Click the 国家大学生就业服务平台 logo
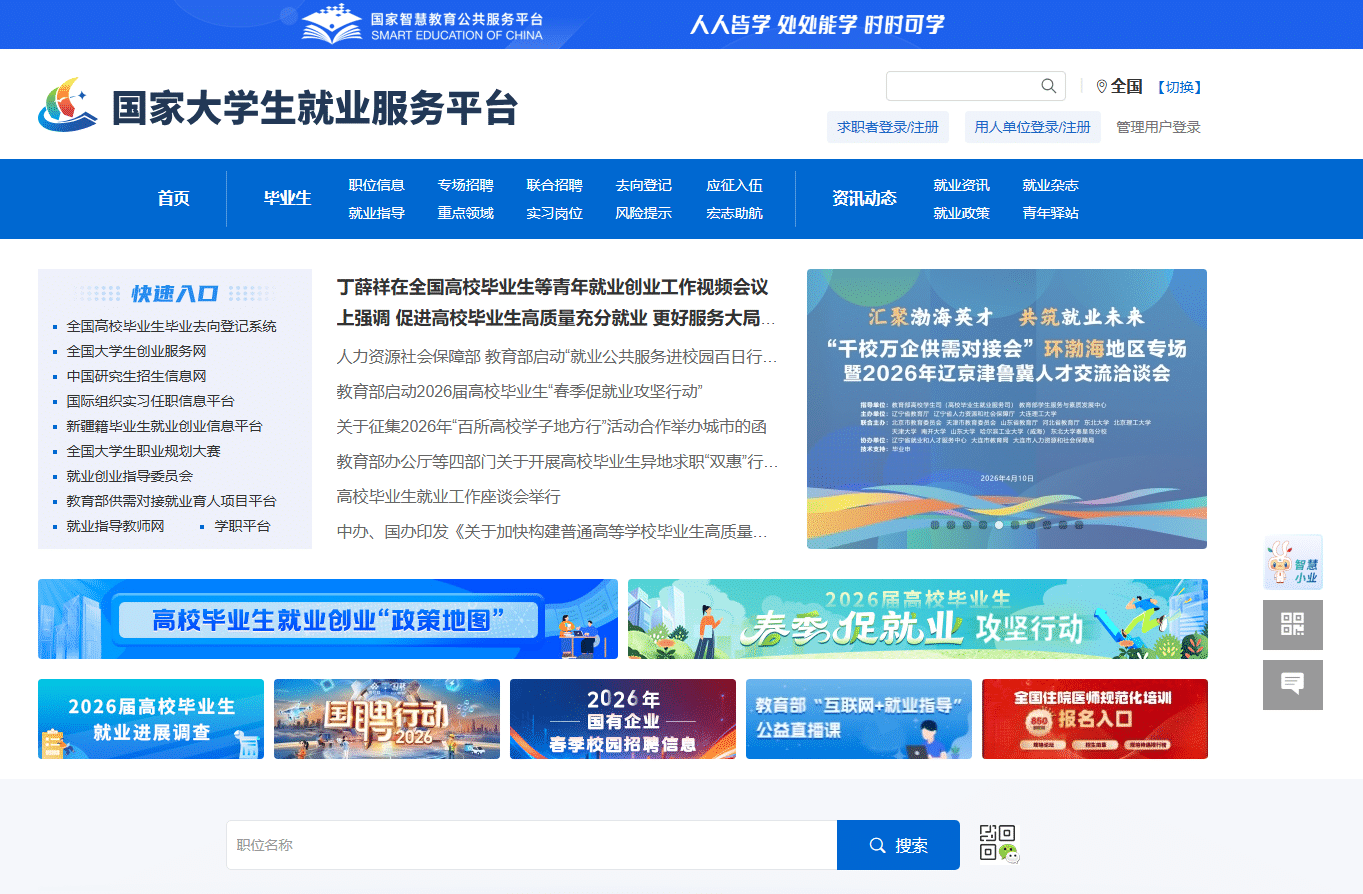 (x=280, y=105)
